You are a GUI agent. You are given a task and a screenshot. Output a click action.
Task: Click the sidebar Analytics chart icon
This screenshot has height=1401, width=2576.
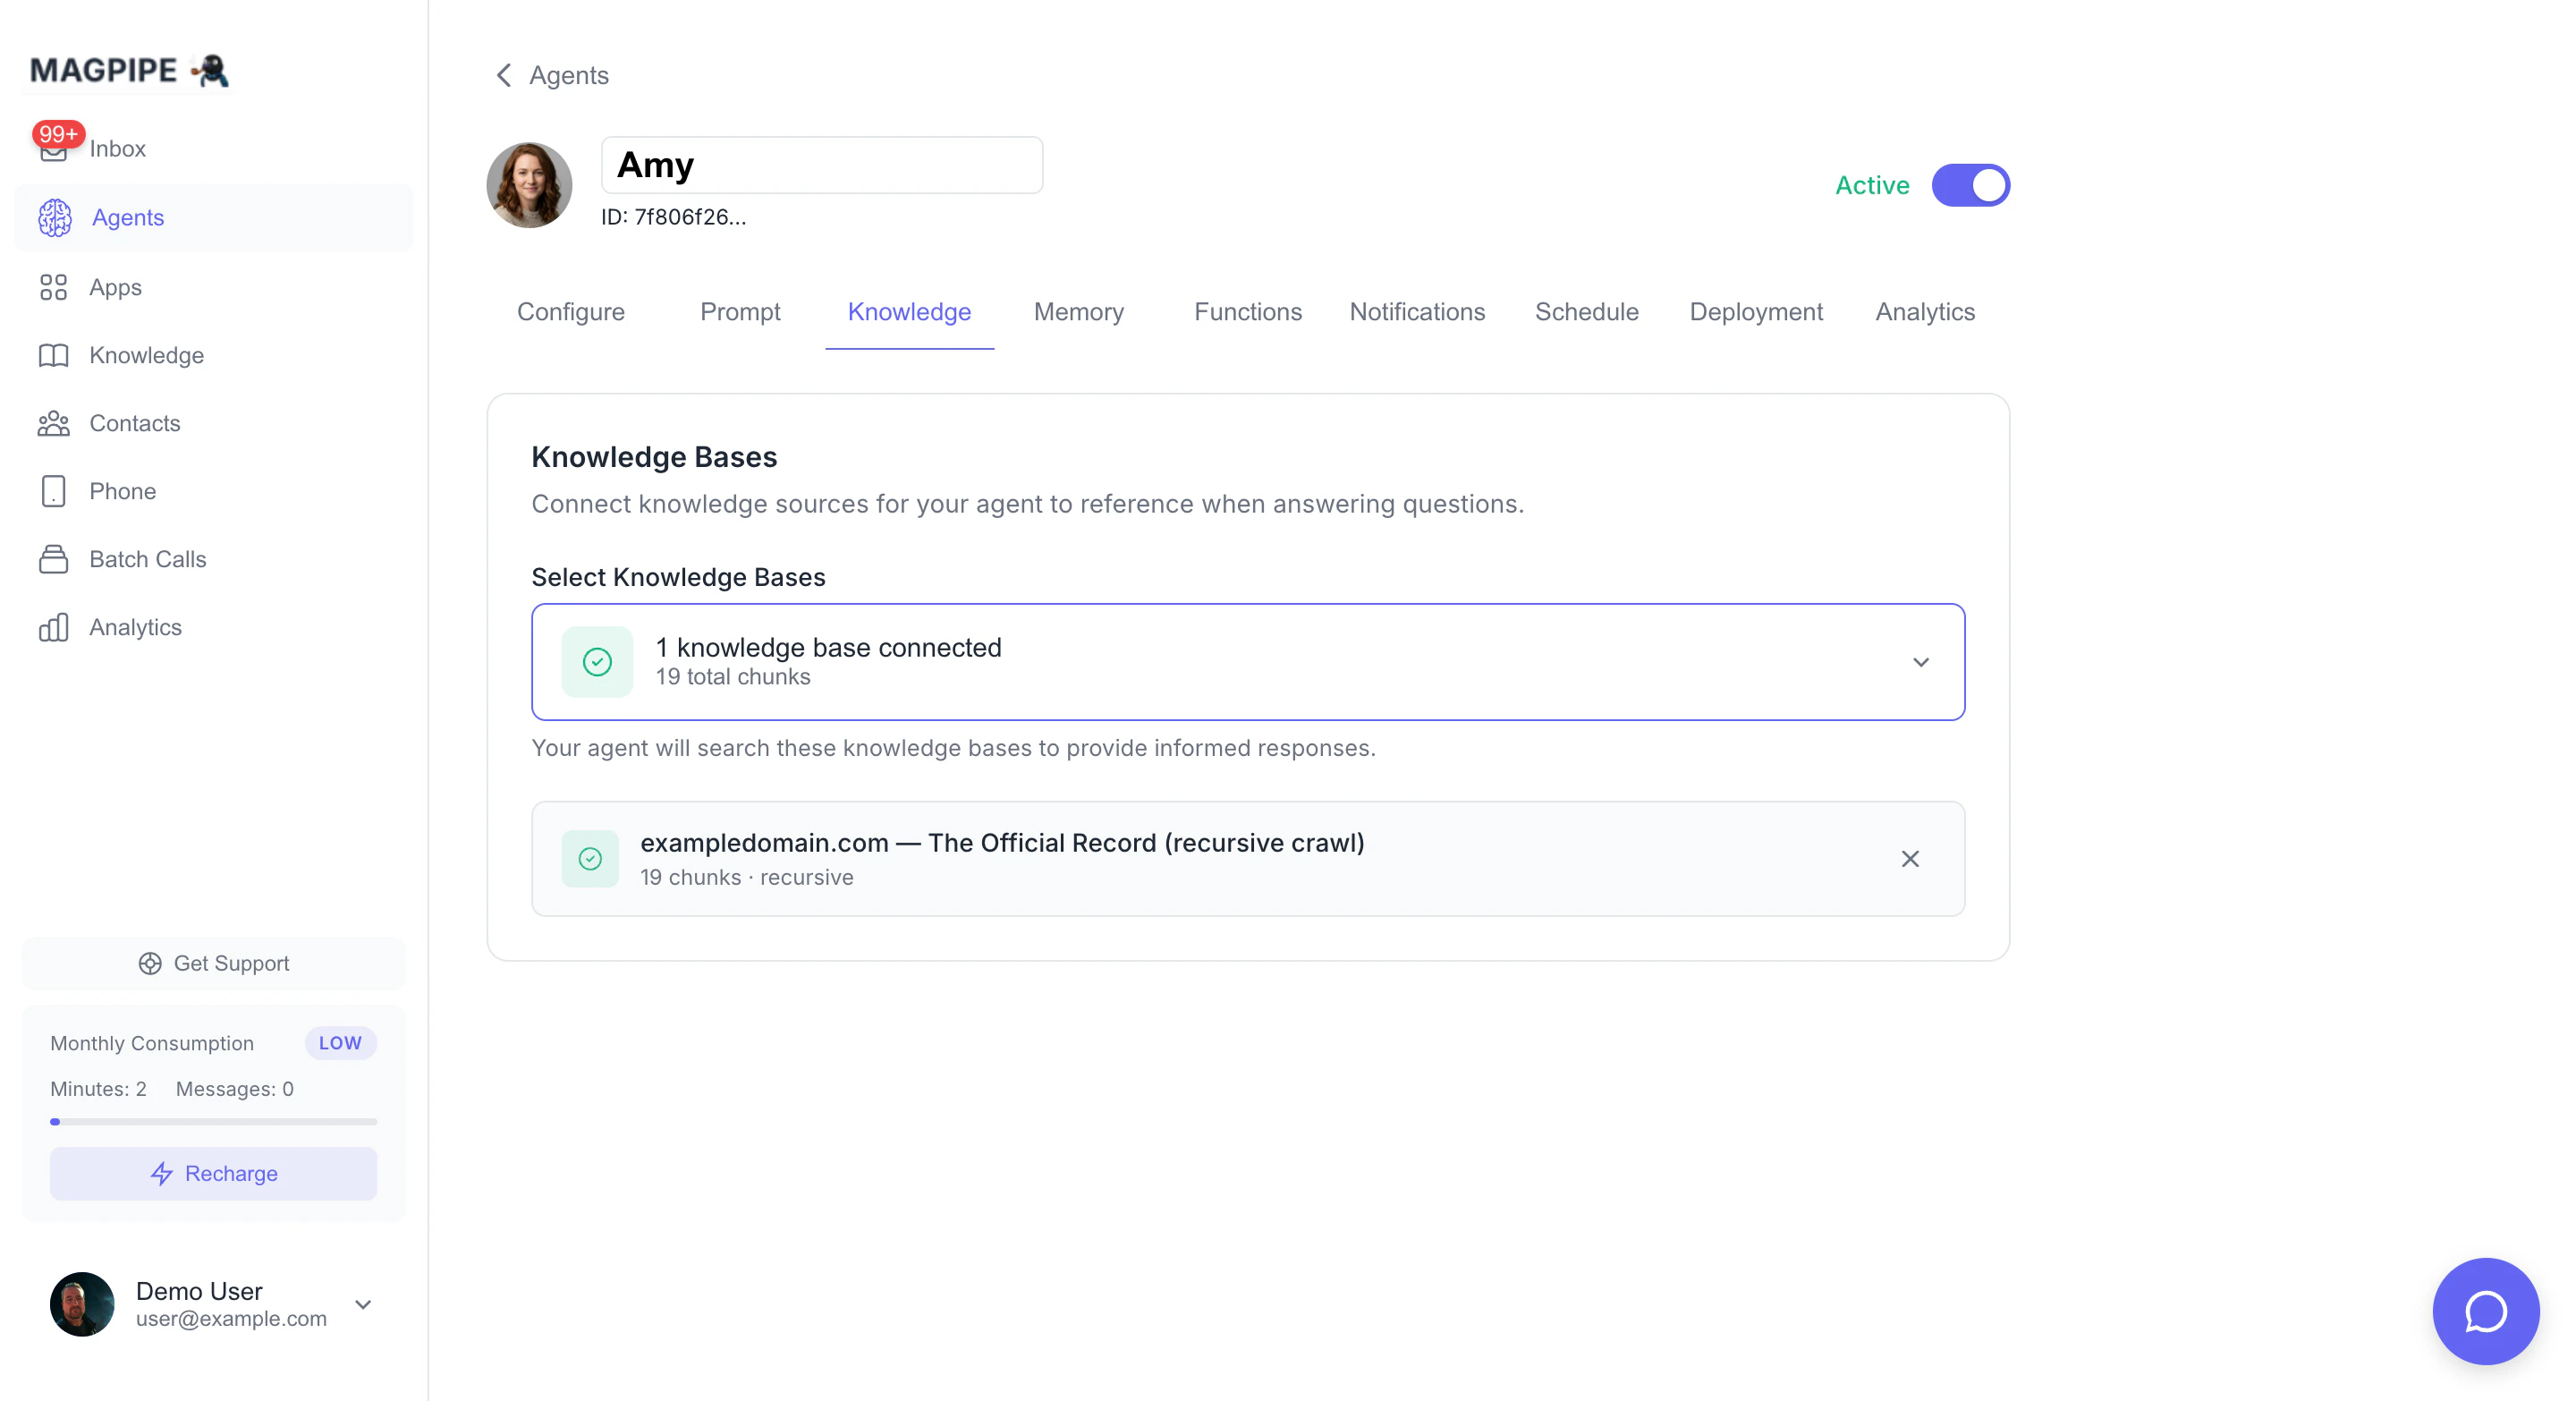pyautogui.click(x=53, y=627)
